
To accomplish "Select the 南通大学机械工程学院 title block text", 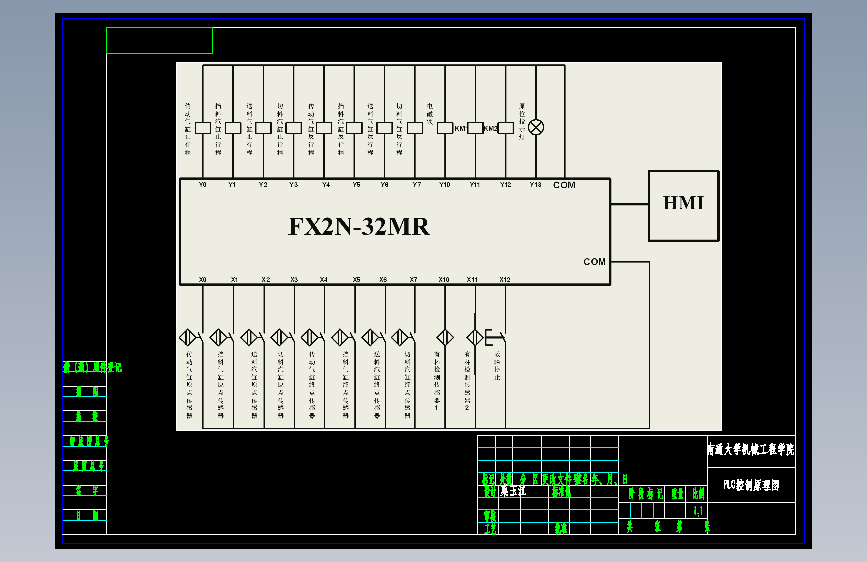I will [751, 449].
